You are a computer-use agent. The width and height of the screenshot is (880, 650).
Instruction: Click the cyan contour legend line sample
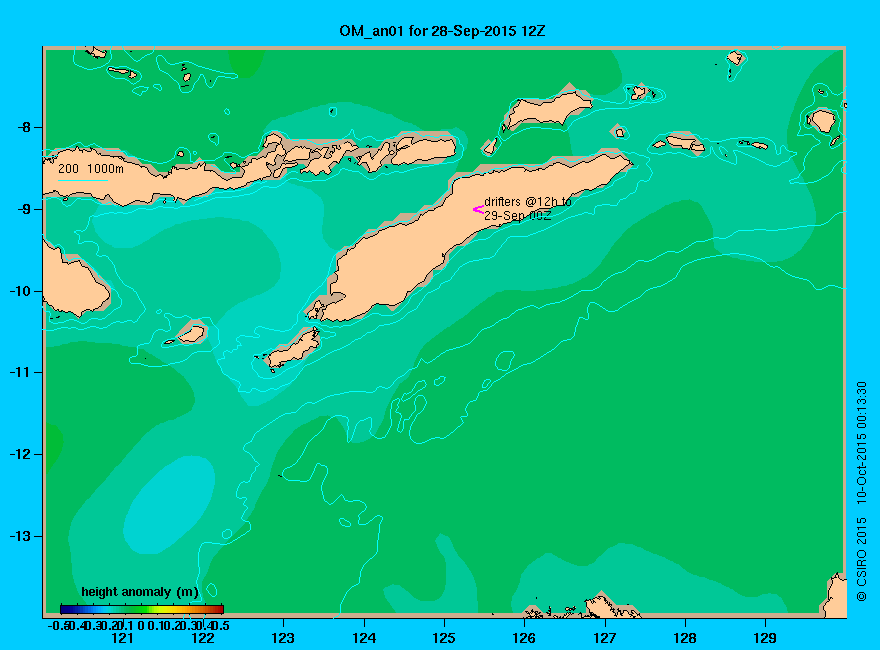pyautogui.click(x=83, y=180)
